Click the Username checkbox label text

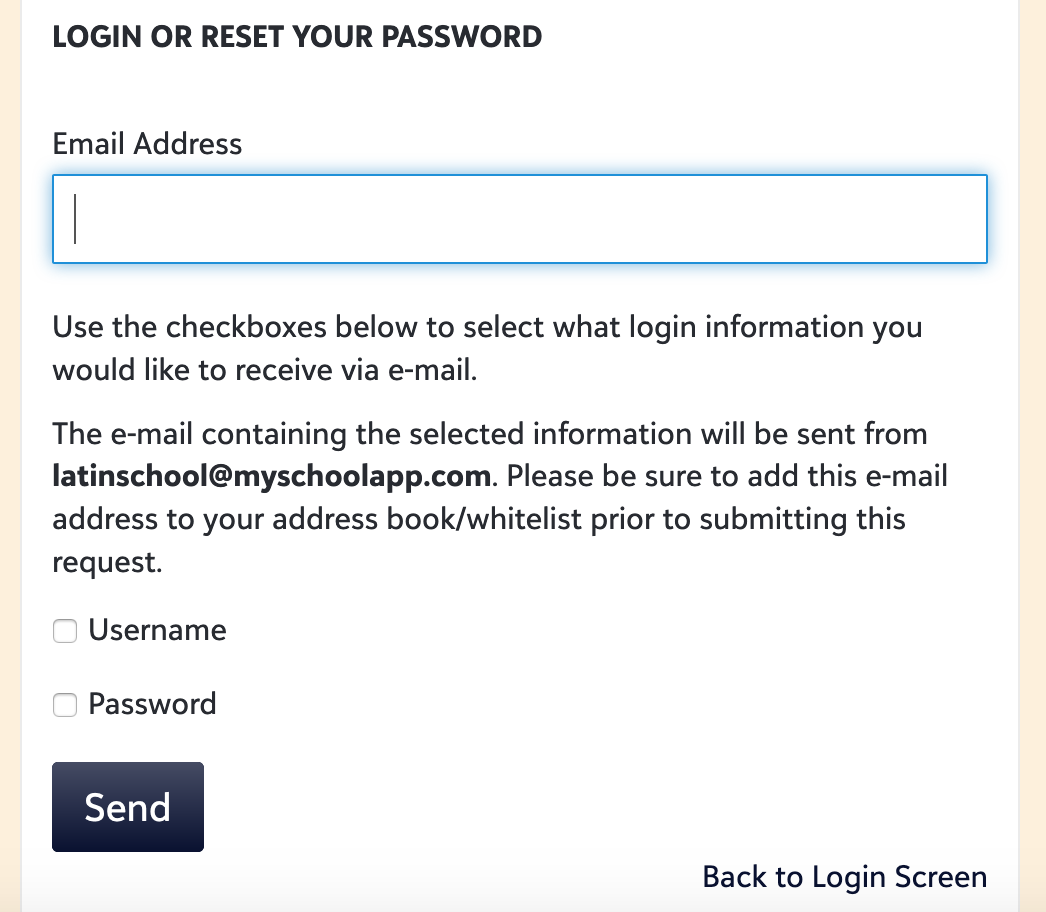point(157,630)
